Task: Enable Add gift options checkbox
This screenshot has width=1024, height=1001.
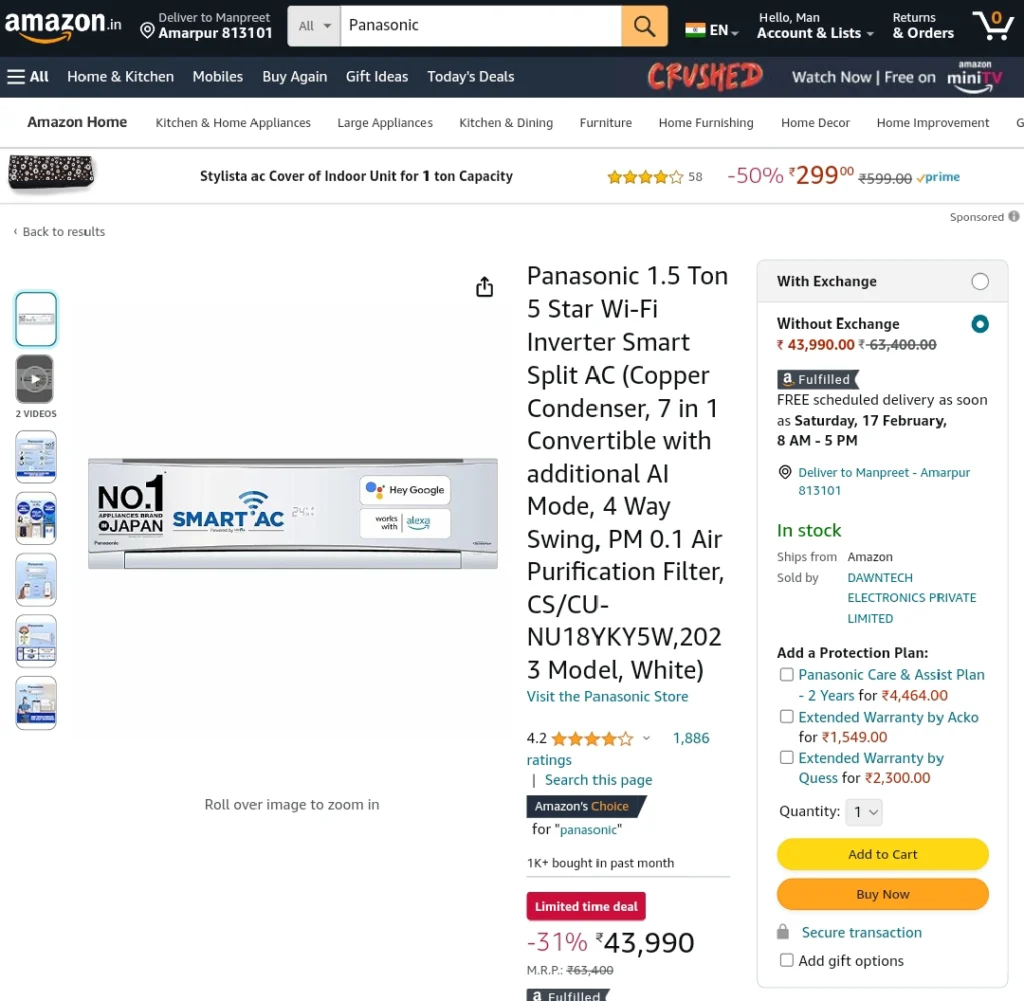Action: click(786, 960)
